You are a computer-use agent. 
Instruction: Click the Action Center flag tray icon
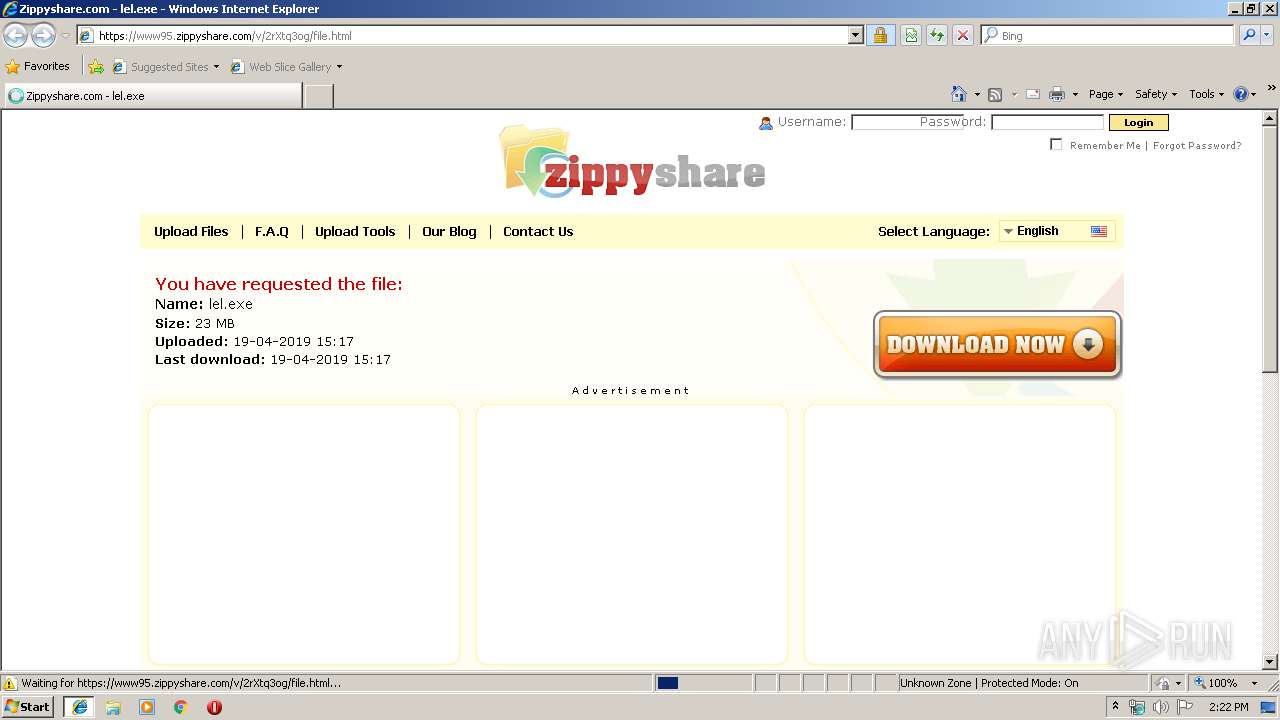(1185, 707)
